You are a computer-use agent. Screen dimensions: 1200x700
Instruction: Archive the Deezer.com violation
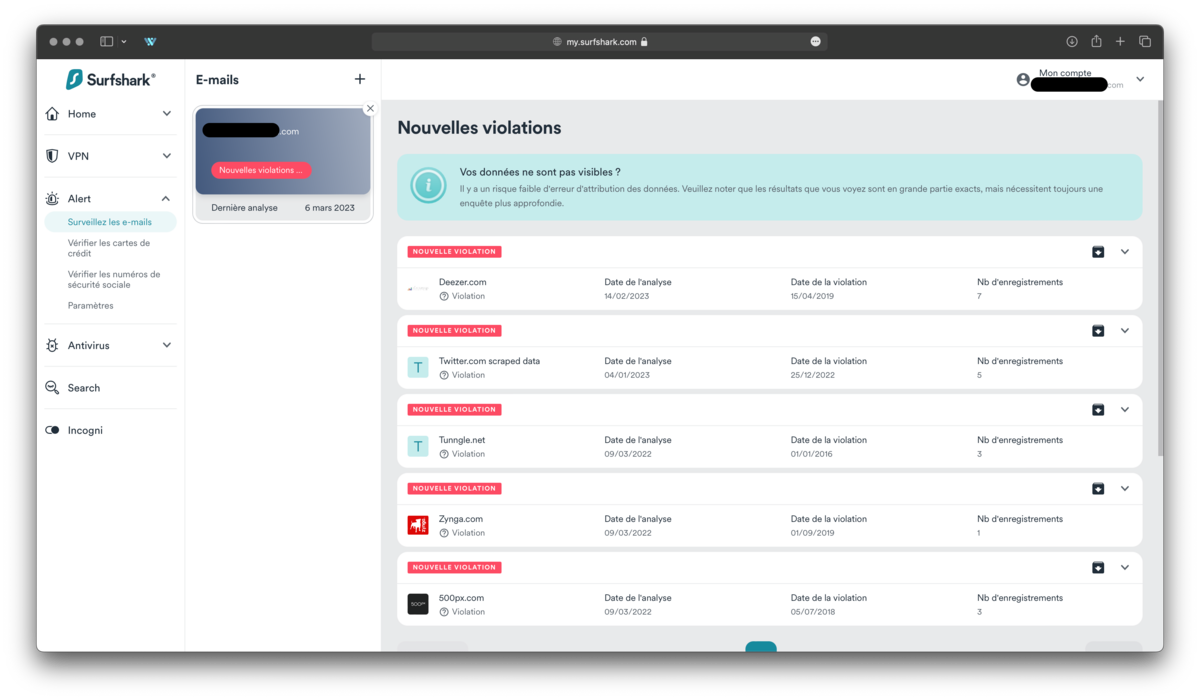point(1098,252)
